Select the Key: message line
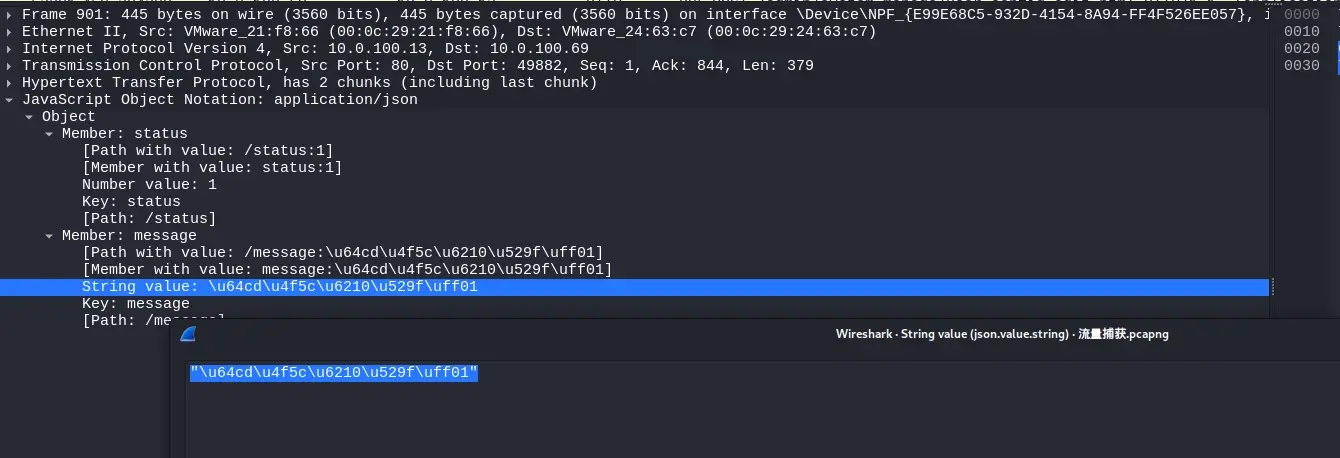The width and height of the screenshot is (1340, 458). point(136,304)
